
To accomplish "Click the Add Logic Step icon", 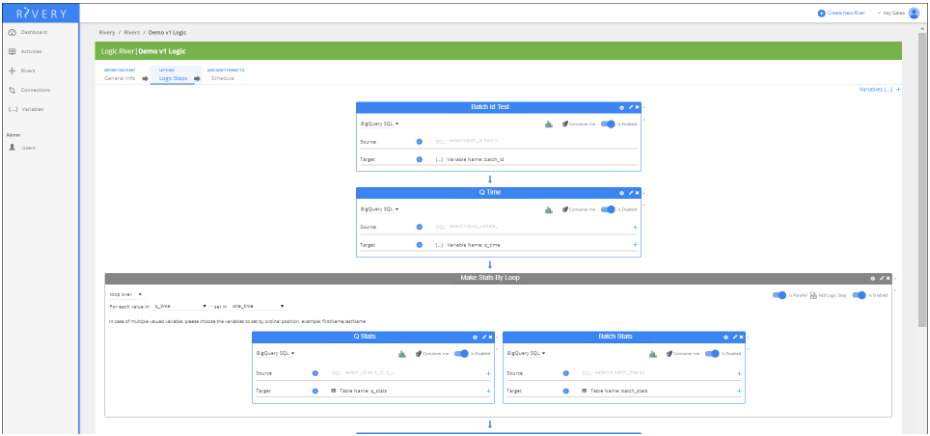I will (x=813, y=294).
